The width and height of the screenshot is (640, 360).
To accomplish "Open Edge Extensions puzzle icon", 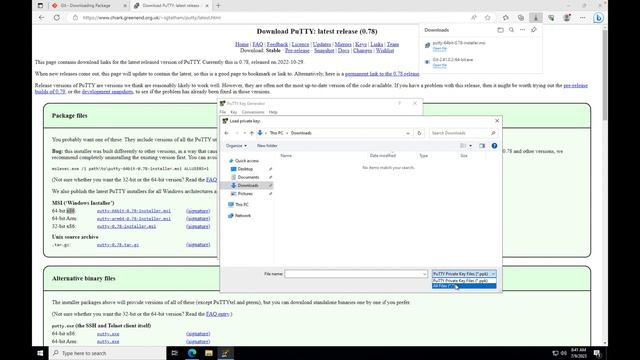I will 506,18.
